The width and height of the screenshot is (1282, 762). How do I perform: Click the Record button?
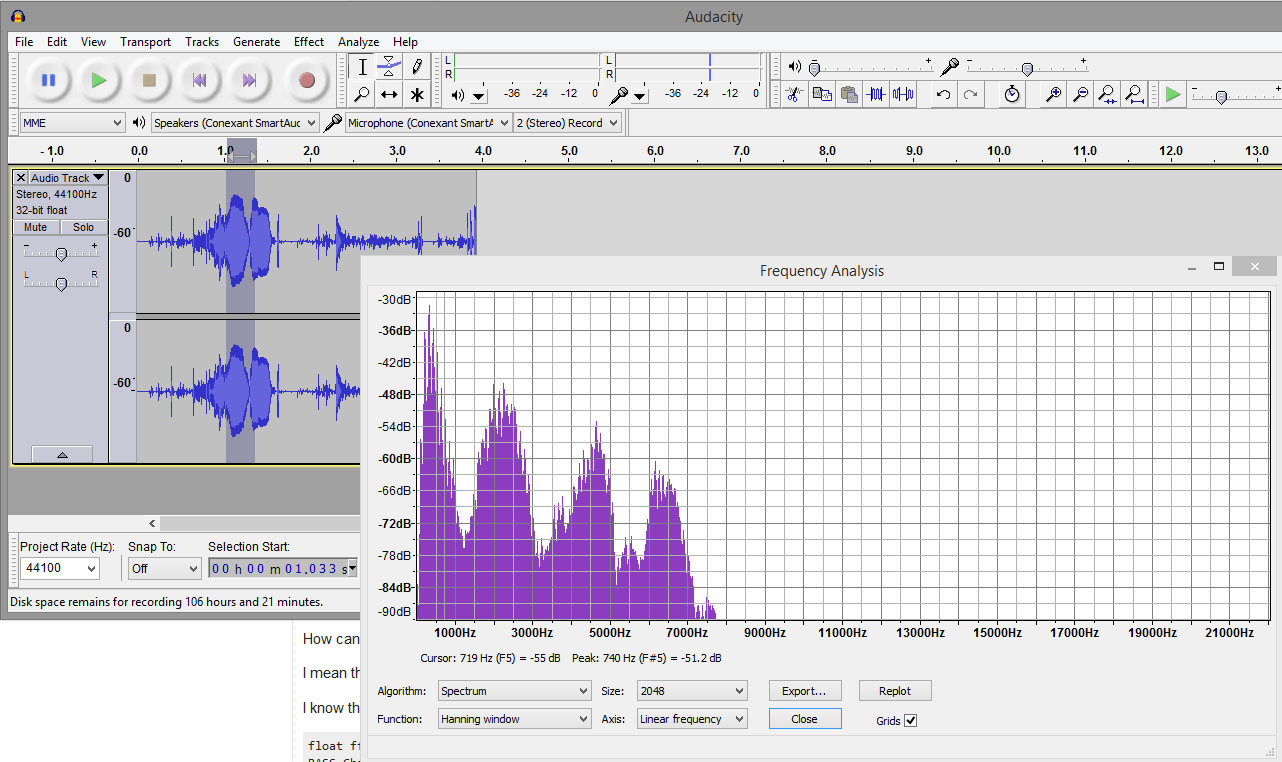(307, 80)
